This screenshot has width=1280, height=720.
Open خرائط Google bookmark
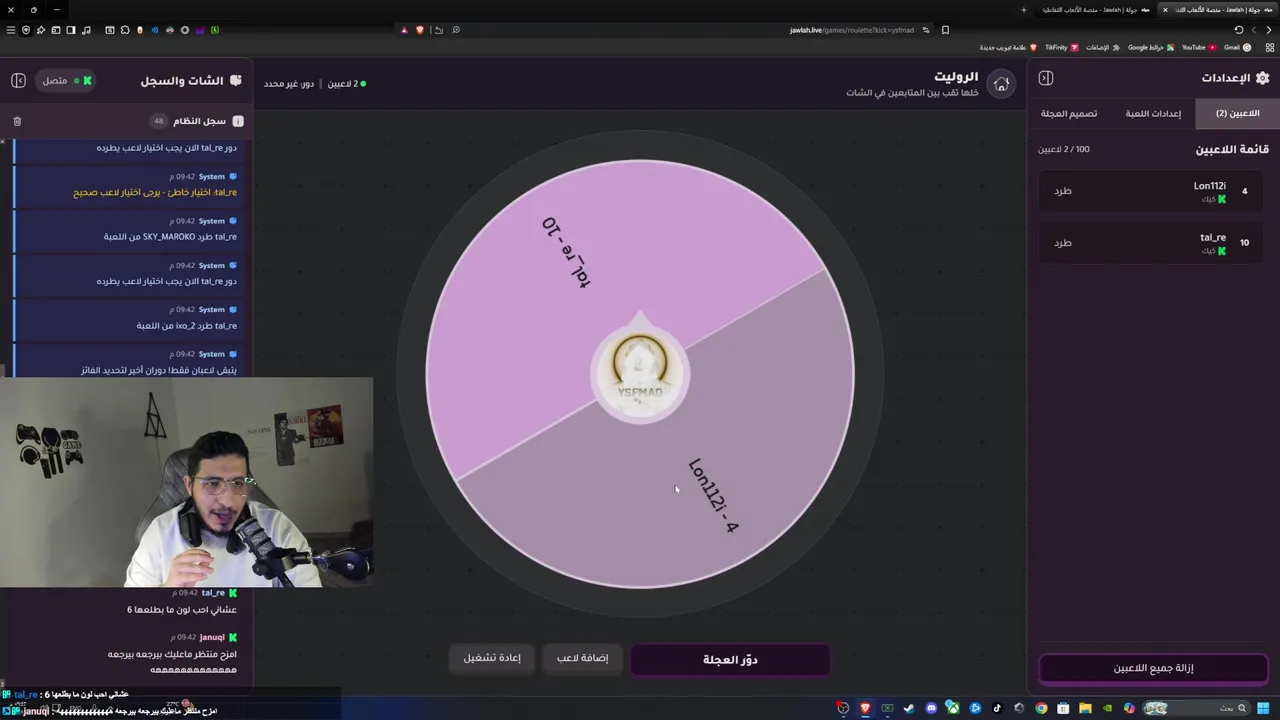[x=1151, y=47]
